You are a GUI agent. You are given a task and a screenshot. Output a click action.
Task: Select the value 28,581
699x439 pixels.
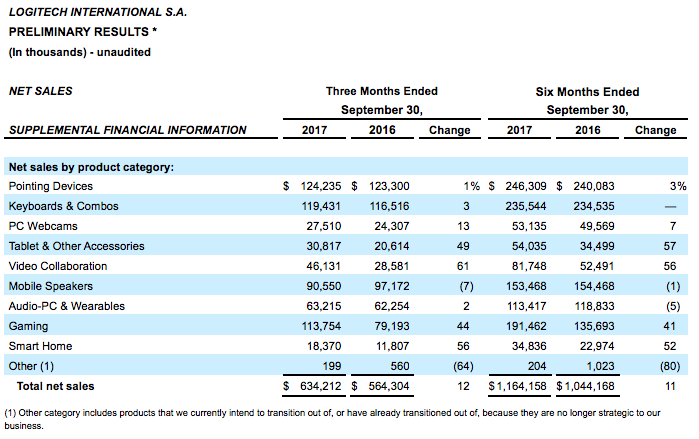392,266
